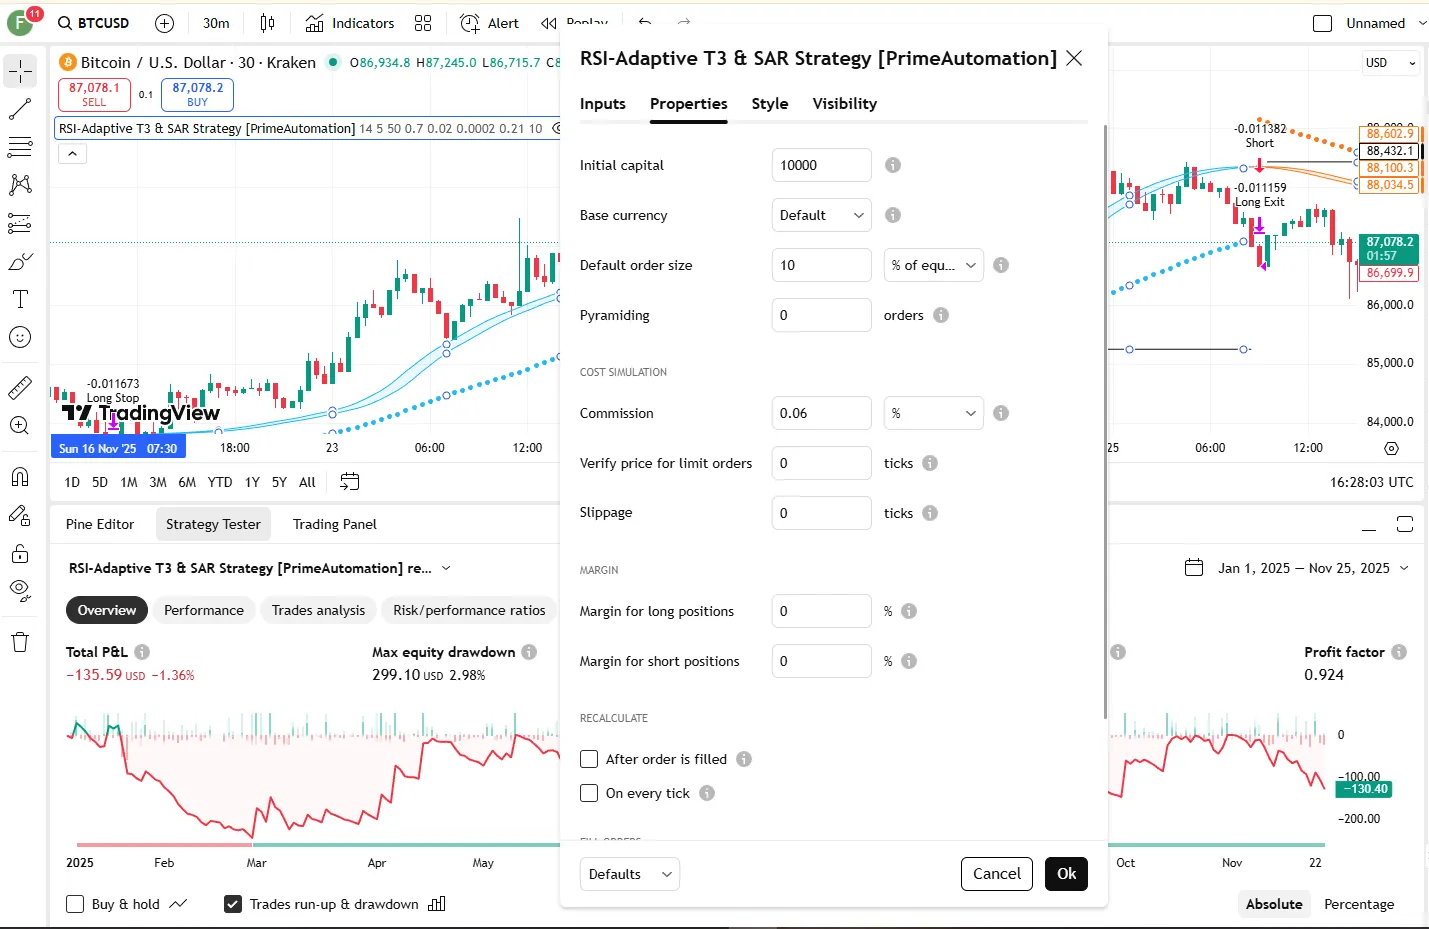Create an Alert from the toolbar
Image resolution: width=1429 pixels, height=929 pixels.
click(489, 23)
